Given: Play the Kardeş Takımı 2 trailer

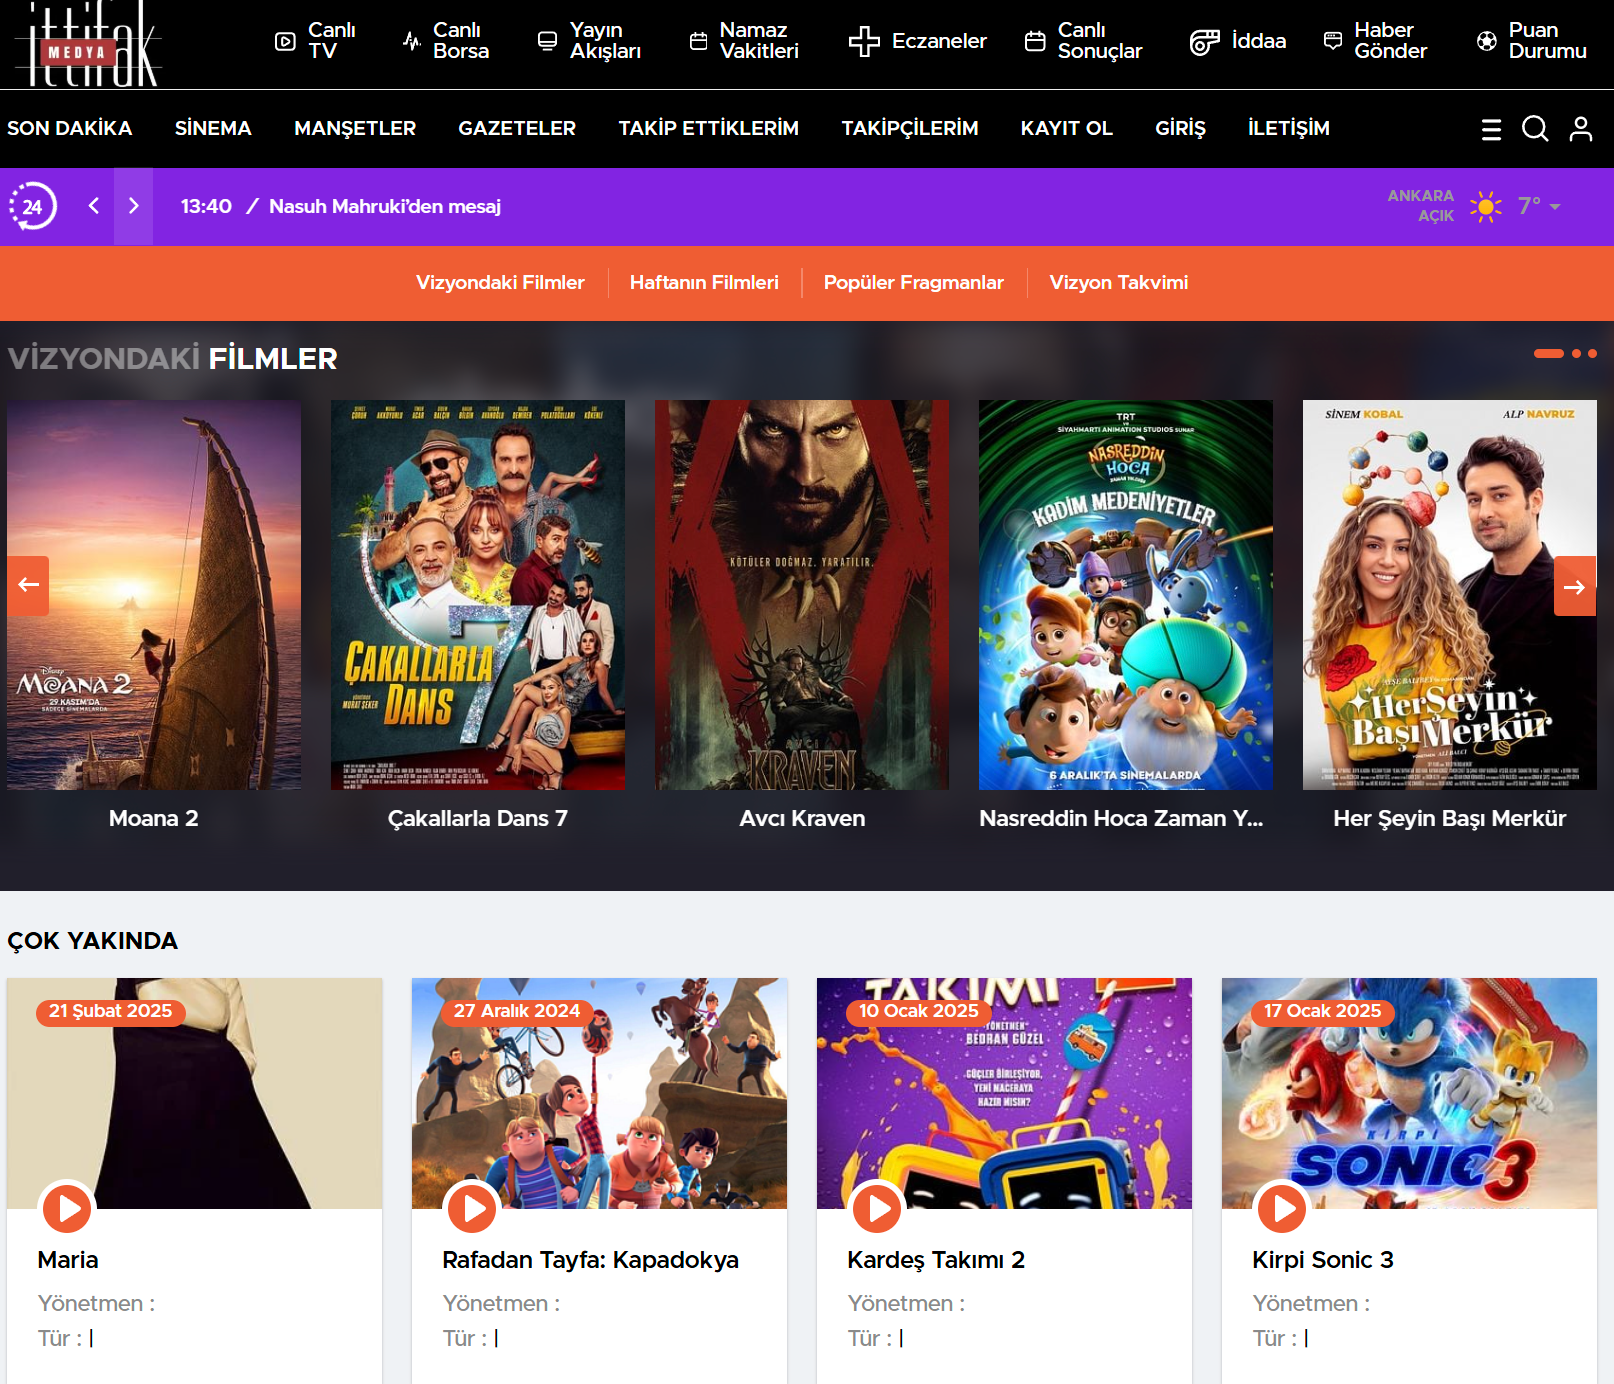Looking at the screenshot, I should [878, 1208].
